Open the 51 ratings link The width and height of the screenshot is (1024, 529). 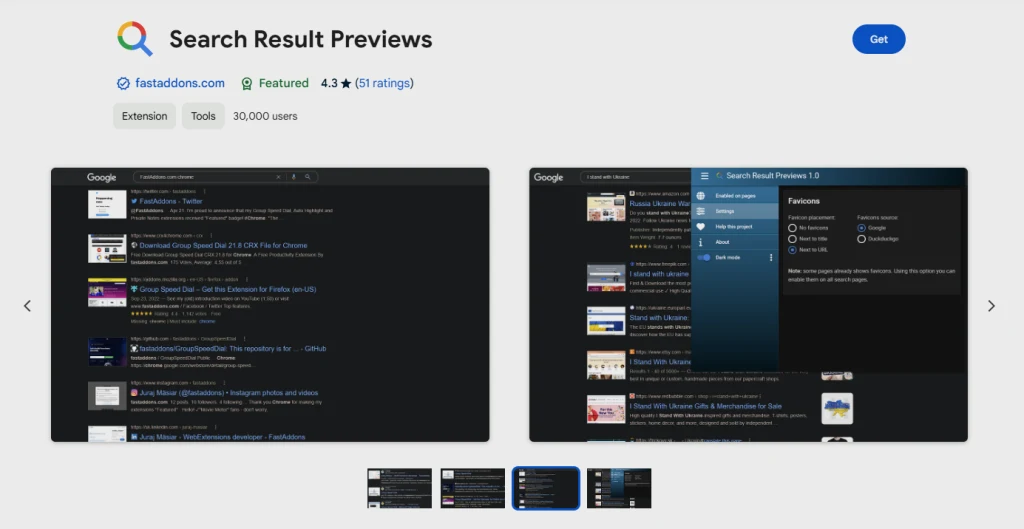tap(384, 84)
